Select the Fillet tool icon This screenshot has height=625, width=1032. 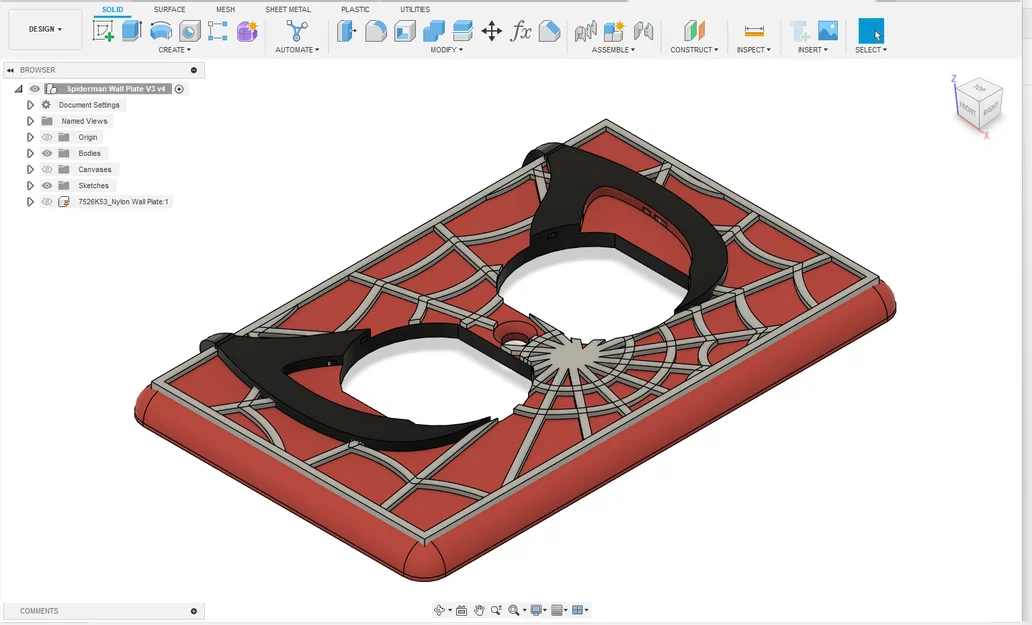click(375, 30)
